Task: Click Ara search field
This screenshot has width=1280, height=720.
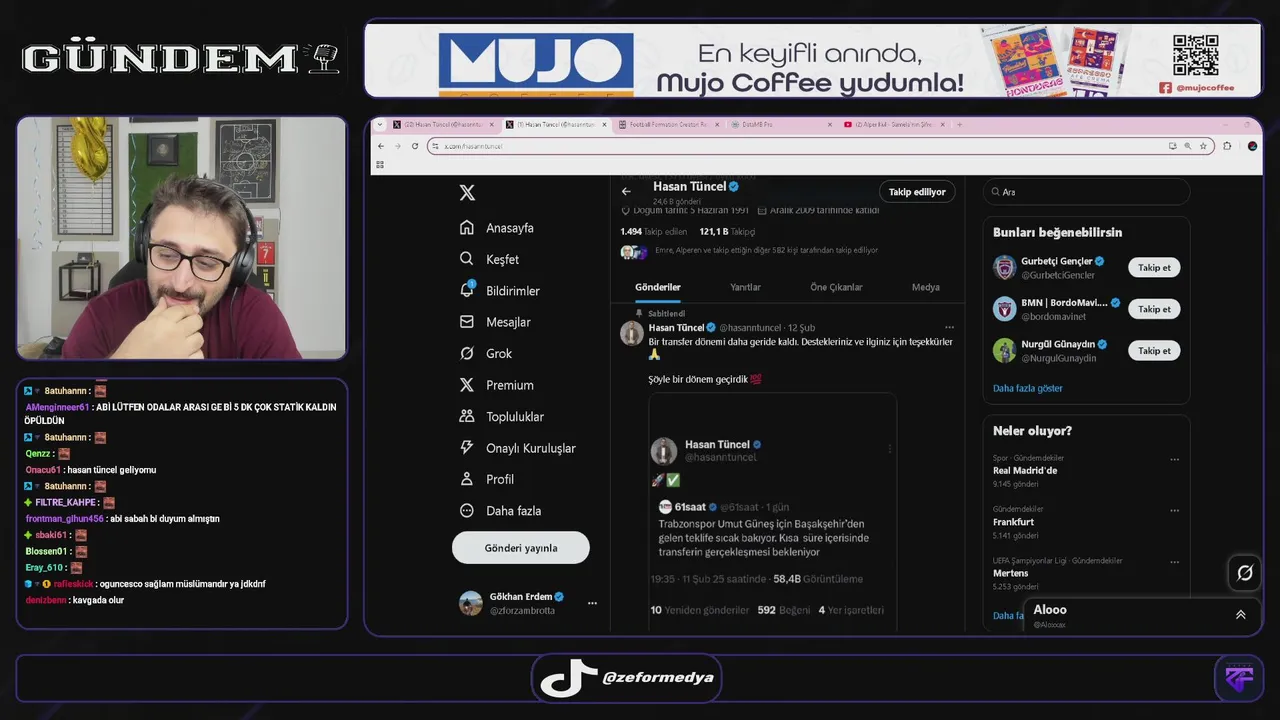Action: [1087, 192]
